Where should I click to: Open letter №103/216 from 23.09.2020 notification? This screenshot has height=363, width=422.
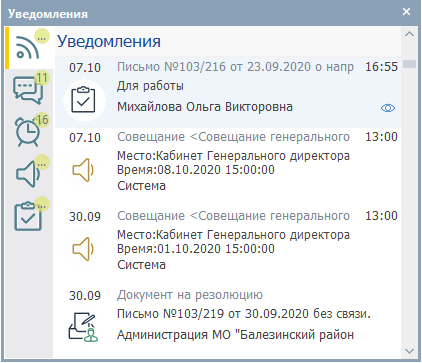tap(235, 67)
